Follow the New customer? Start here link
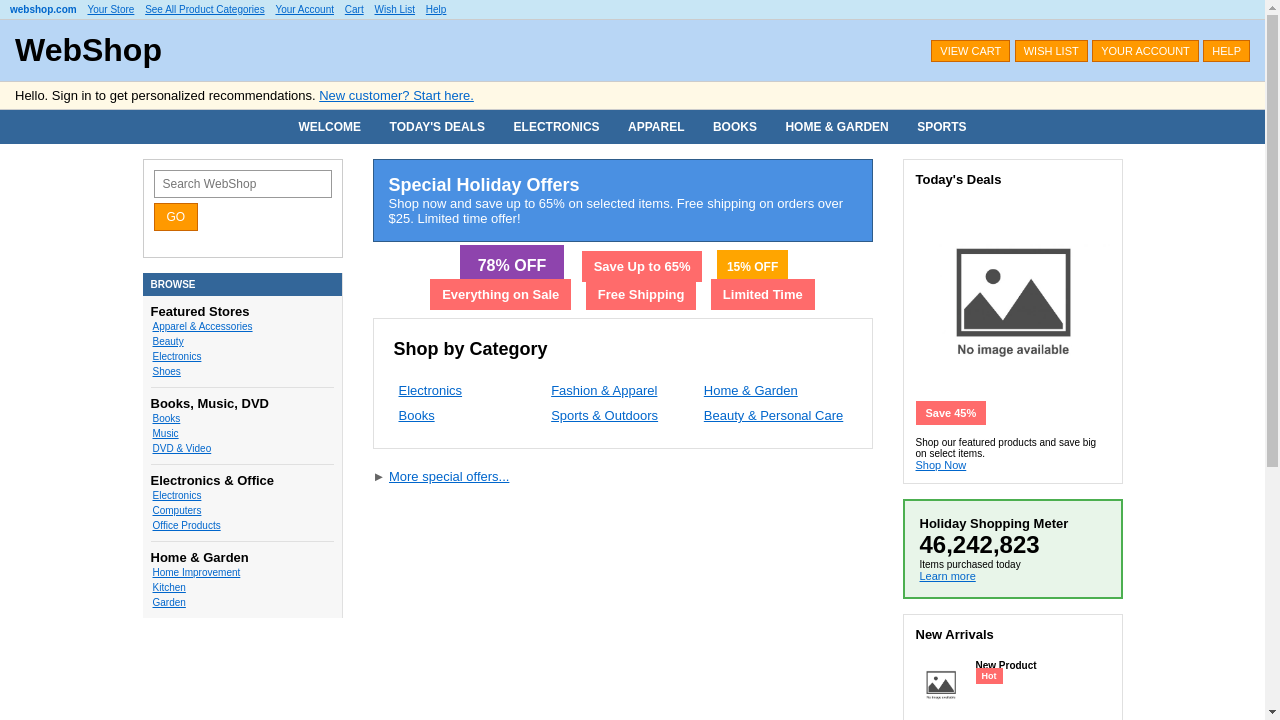 tap(395, 95)
